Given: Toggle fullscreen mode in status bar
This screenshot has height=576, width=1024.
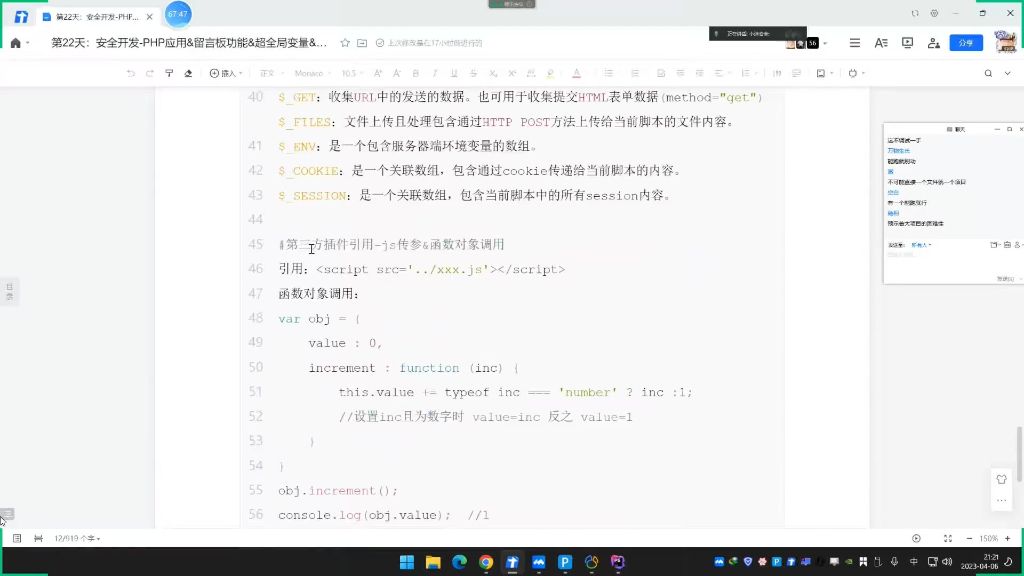Looking at the screenshot, I should [948, 538].
